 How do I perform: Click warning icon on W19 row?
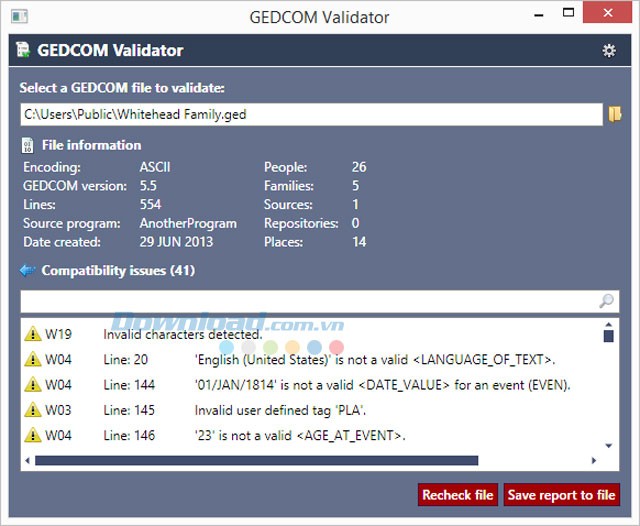coord(33,334)
